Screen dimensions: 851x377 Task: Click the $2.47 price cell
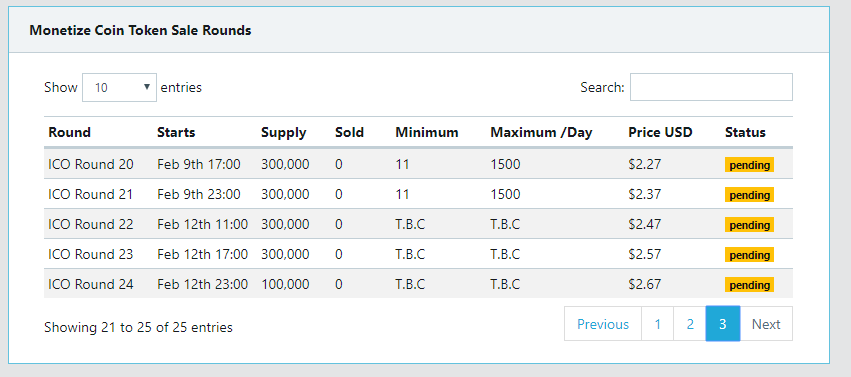(x=645, y=224)
